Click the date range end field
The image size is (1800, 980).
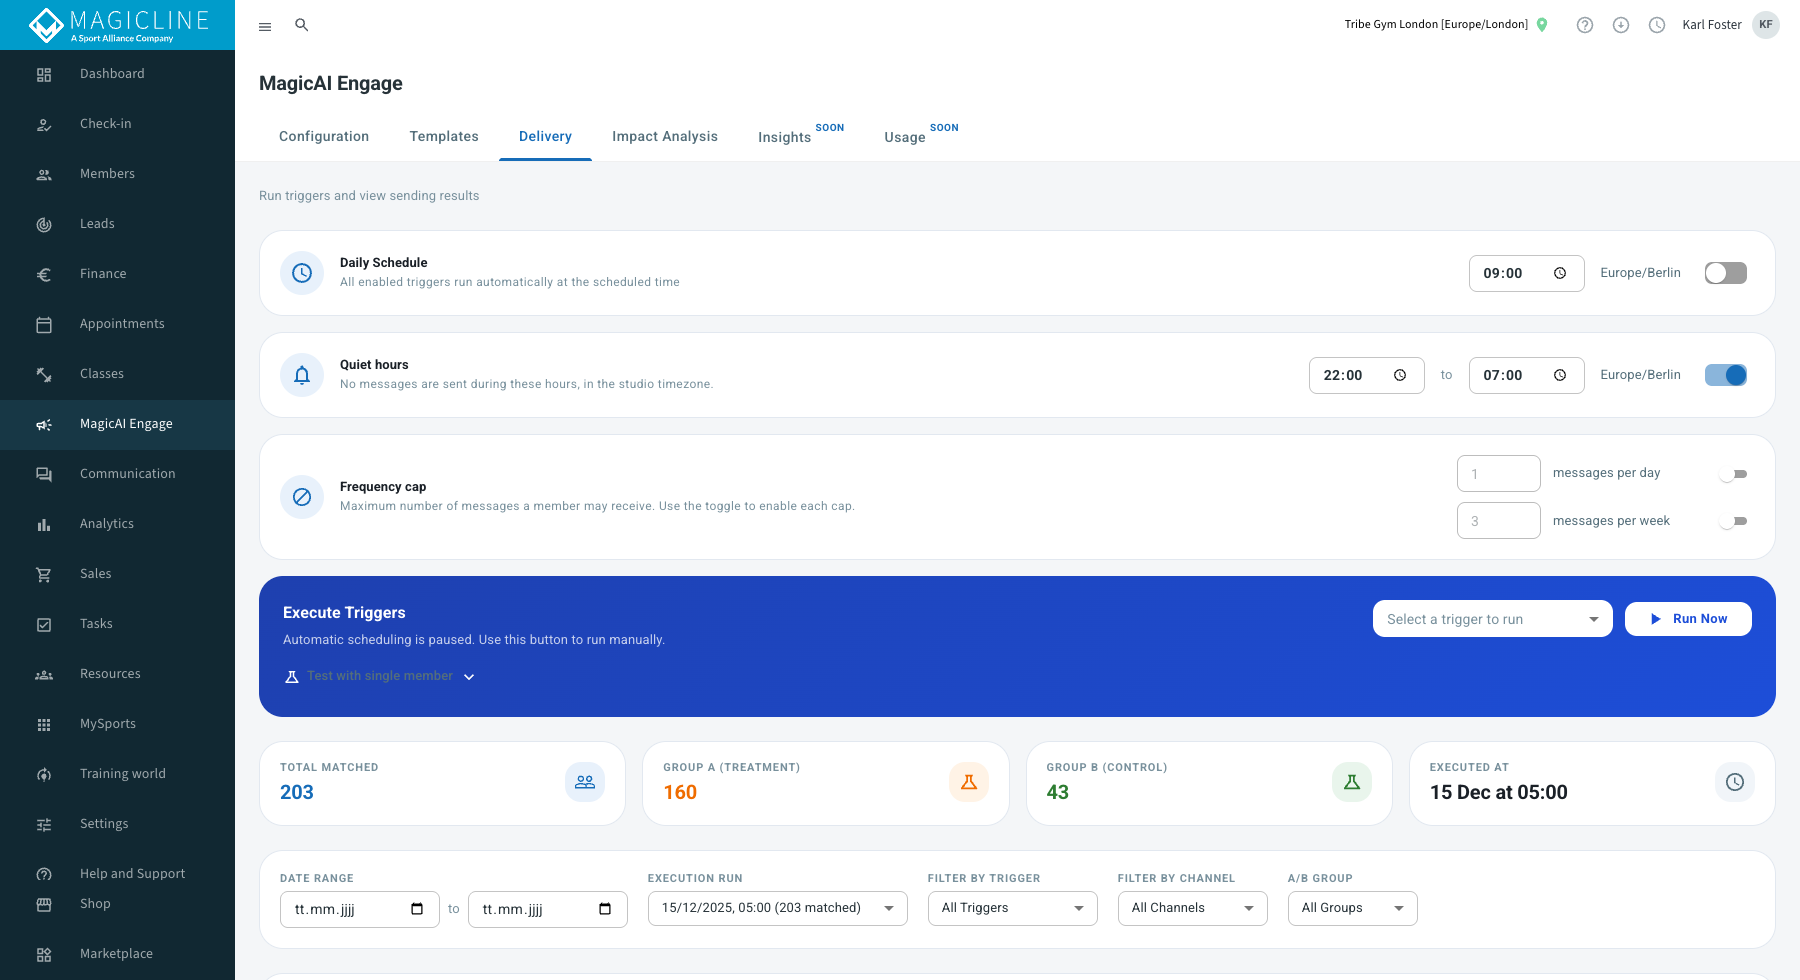[548, 909]
